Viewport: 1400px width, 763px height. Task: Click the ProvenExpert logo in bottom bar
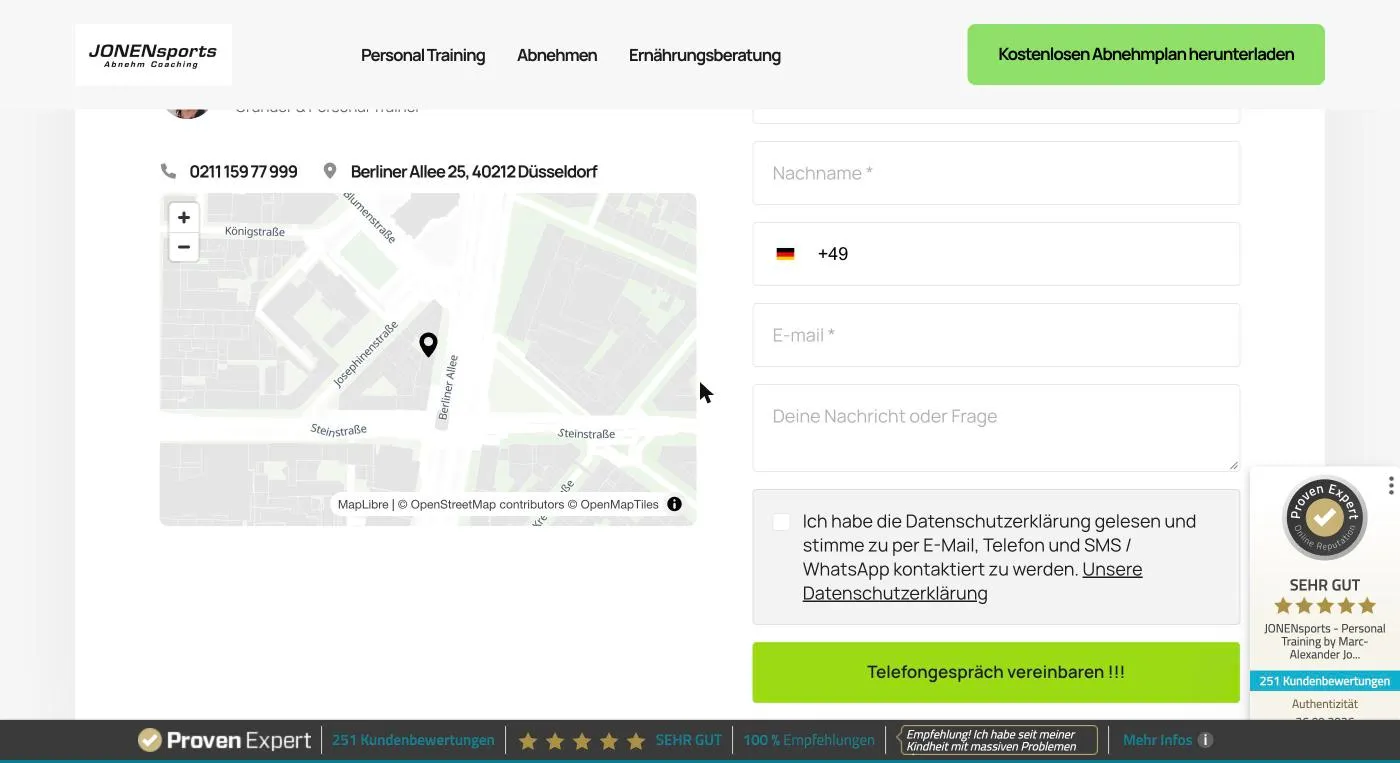[x=225, y=740]
